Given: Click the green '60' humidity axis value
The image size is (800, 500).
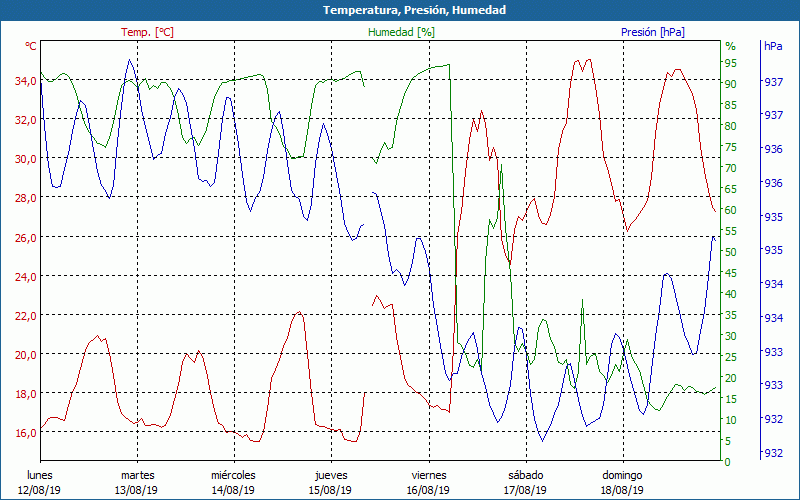Looking at the screenshot, I should pos(731,210).
